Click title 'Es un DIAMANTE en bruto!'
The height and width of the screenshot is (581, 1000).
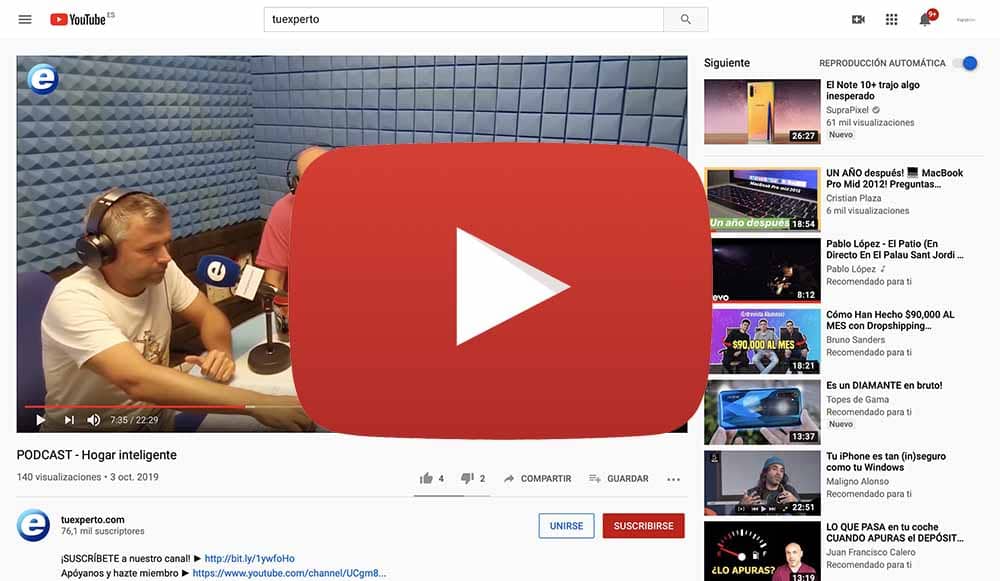pyautogui.click(x=884, y=385)
